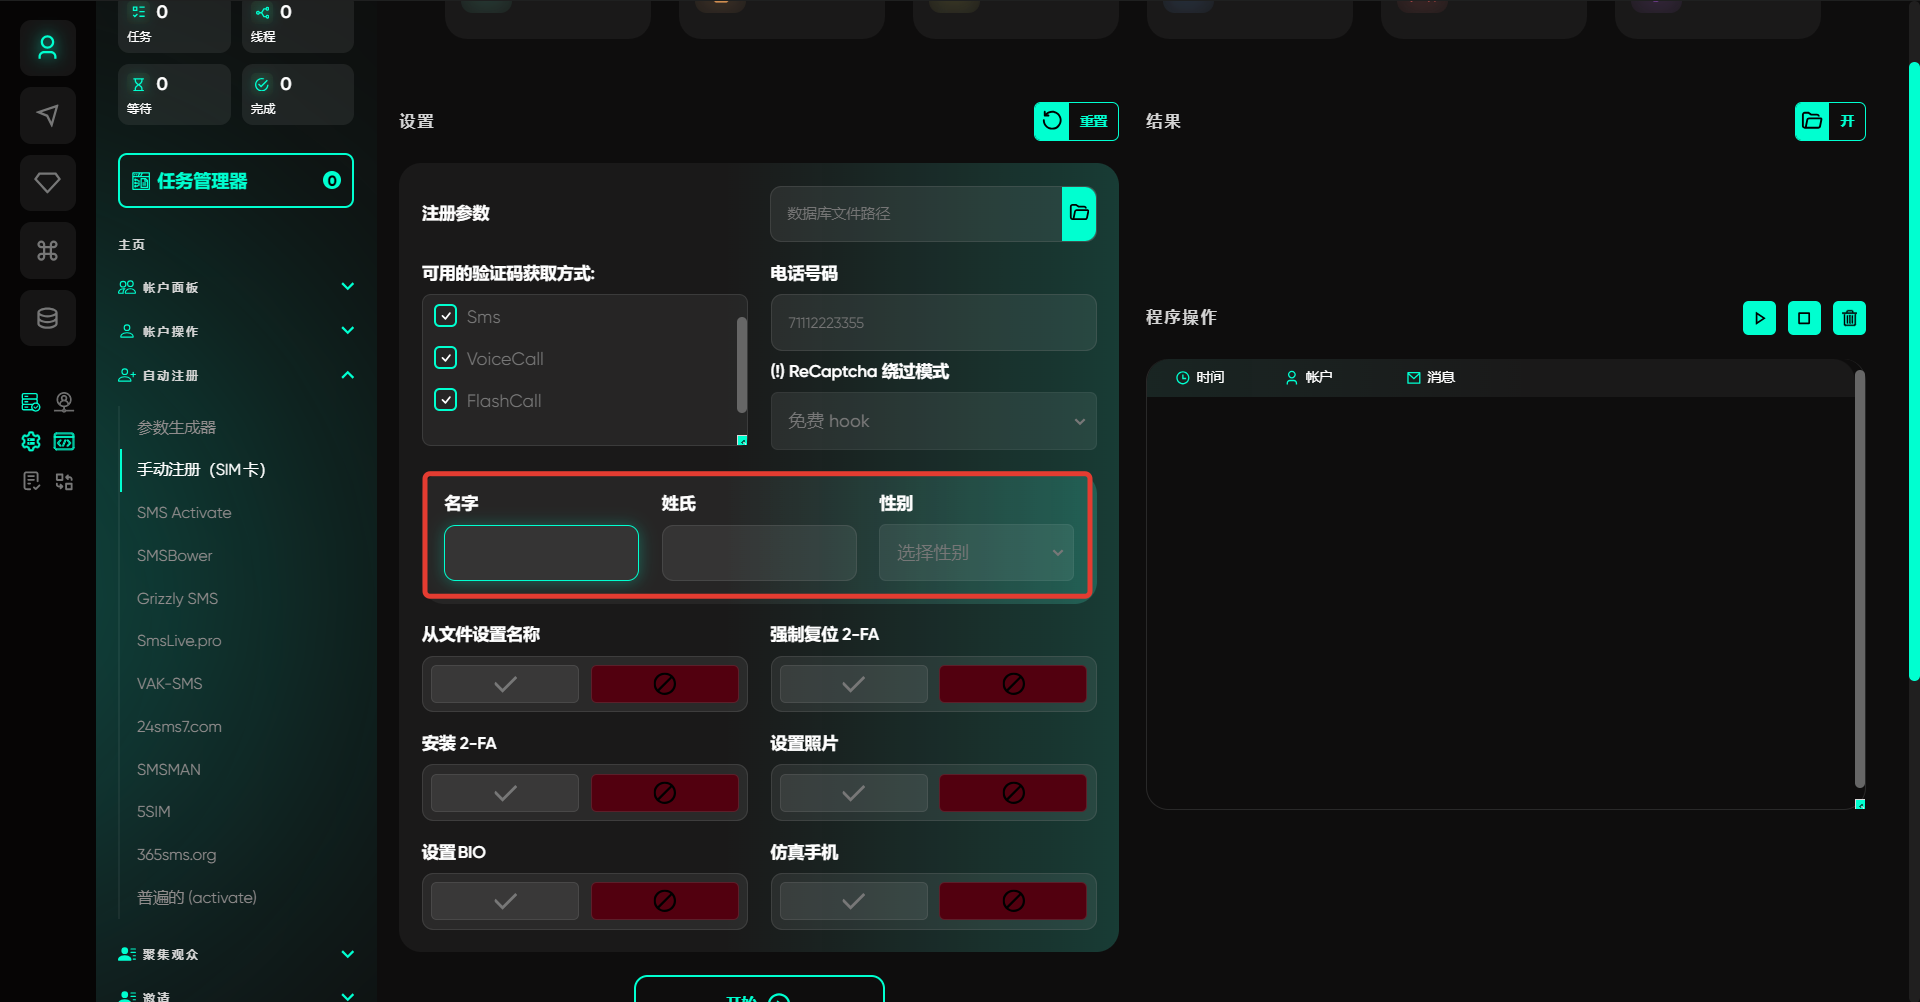Click the user profile icon in left sidebar
This screenshot has height=1002, width=1920.
tap(47, 48)
